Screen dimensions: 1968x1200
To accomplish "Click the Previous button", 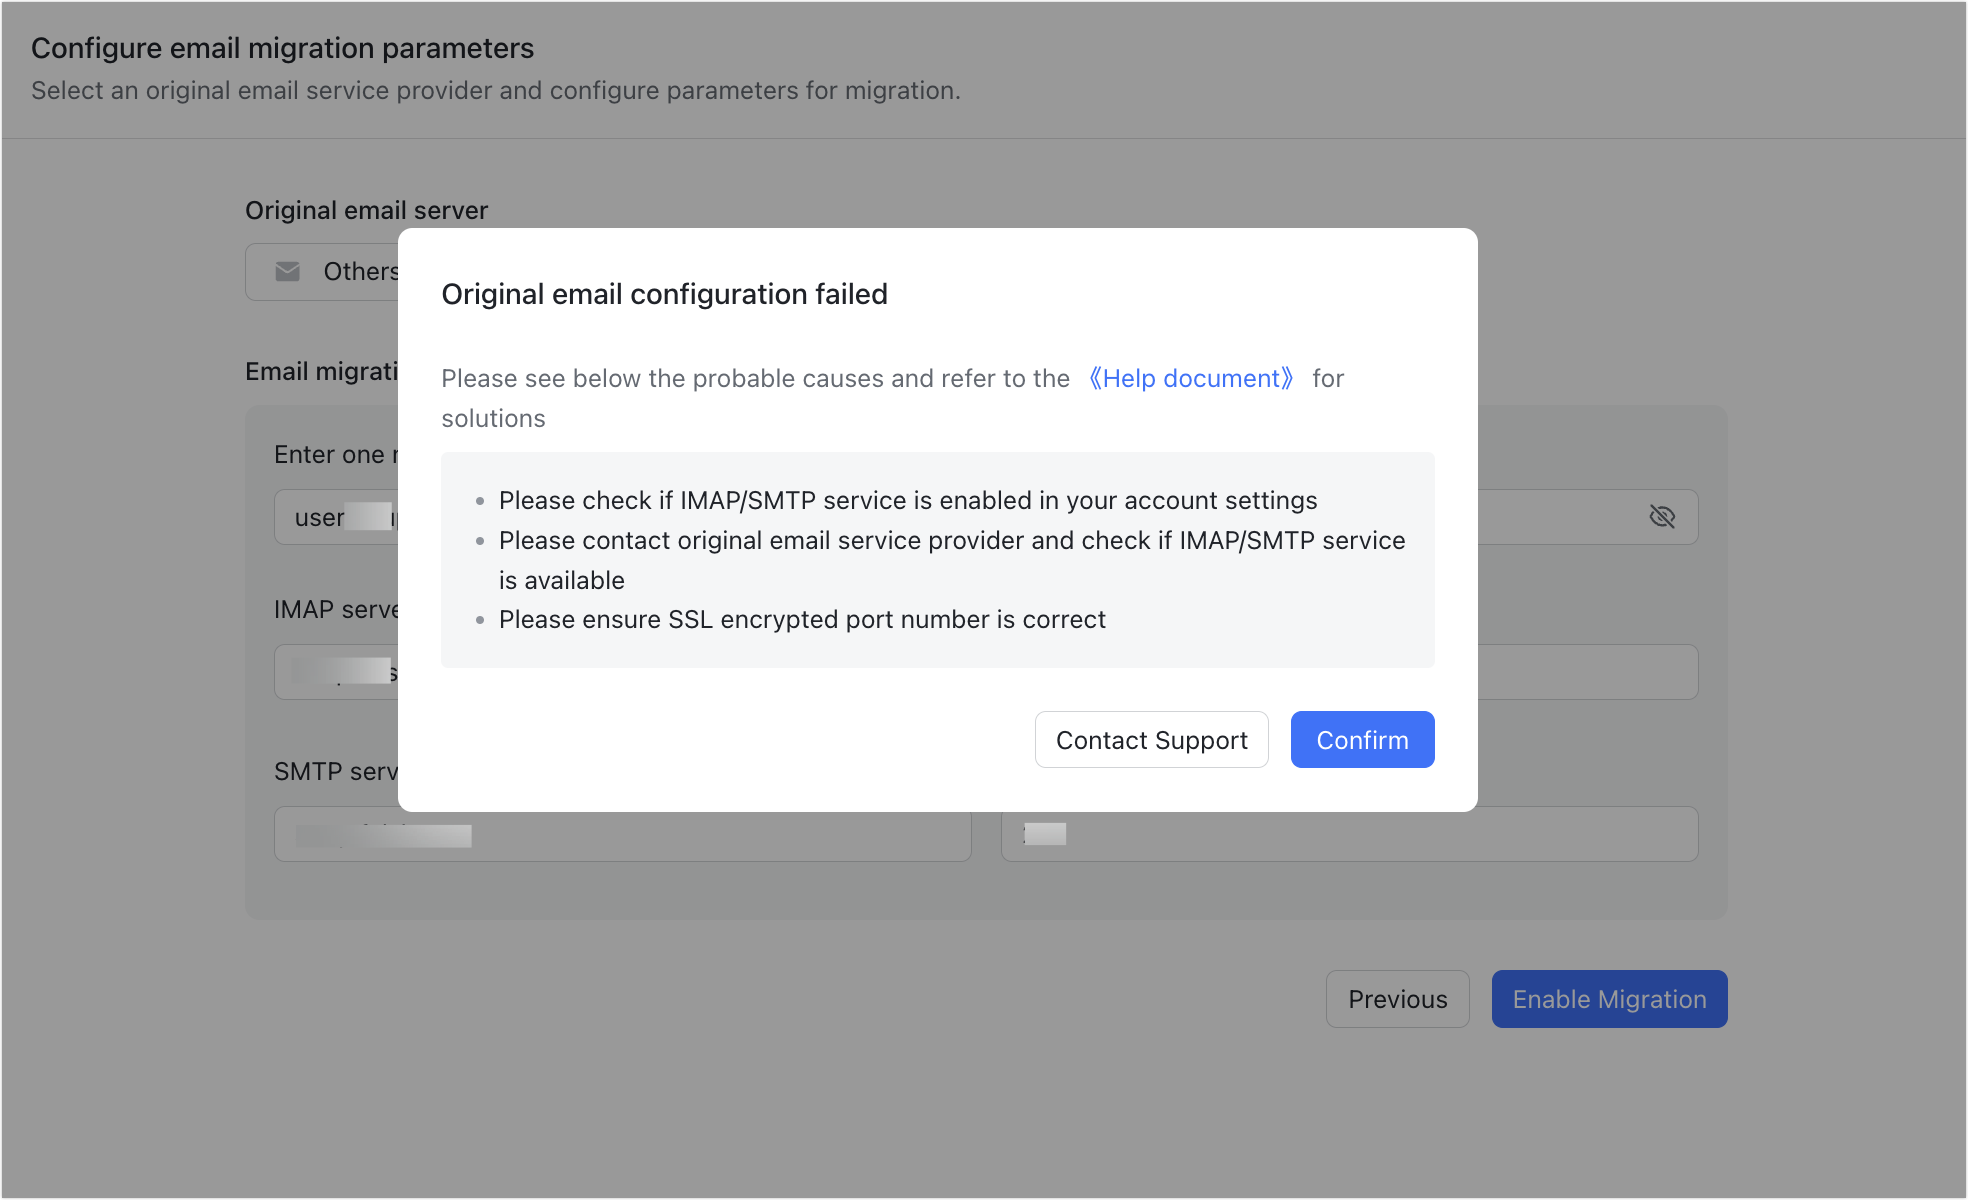I will pos(1397,998).
